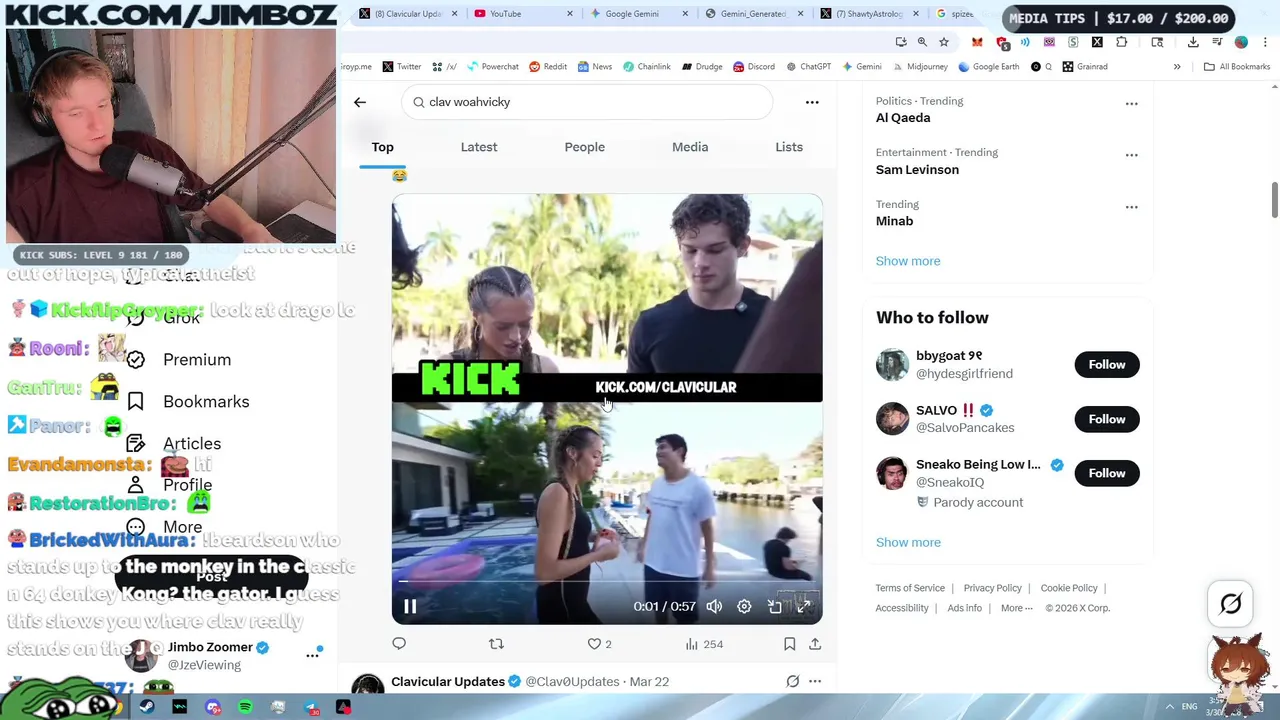The width and height of the screenshot is (1280, 720).
Task: Open Bookmarks in the sidebar
Action: 206,402
